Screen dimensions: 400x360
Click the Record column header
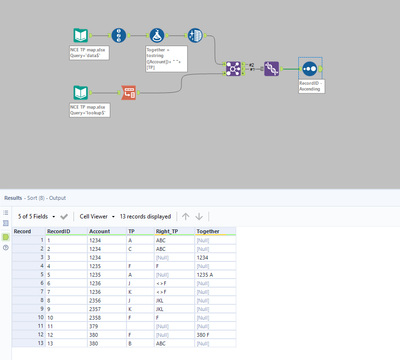[x=29, y=231]
